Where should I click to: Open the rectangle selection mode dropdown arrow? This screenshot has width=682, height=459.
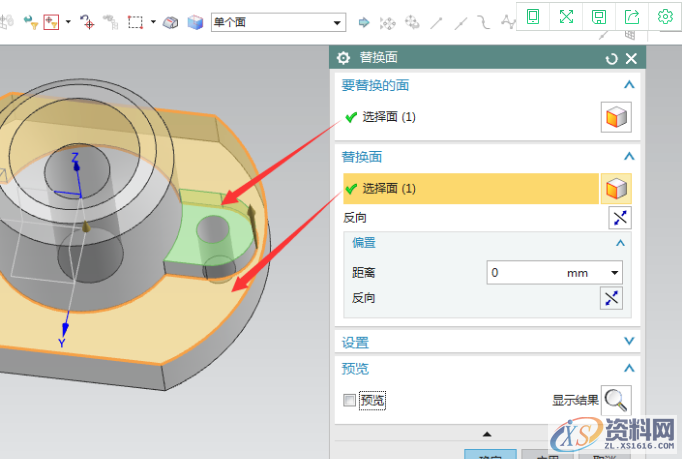click(153, 21)
